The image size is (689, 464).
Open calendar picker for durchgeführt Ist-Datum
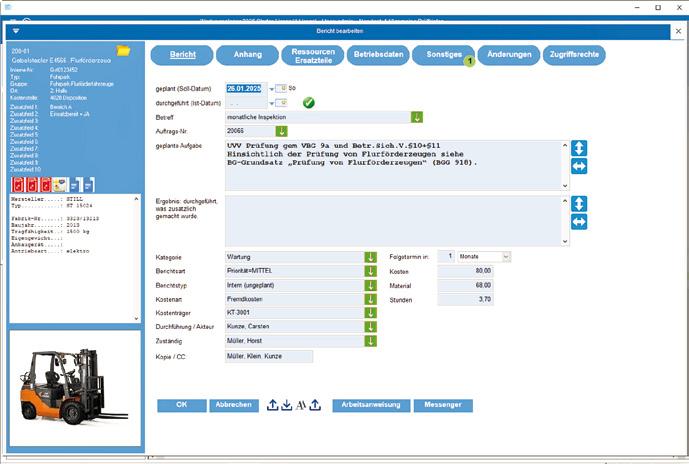coord(281,103)
